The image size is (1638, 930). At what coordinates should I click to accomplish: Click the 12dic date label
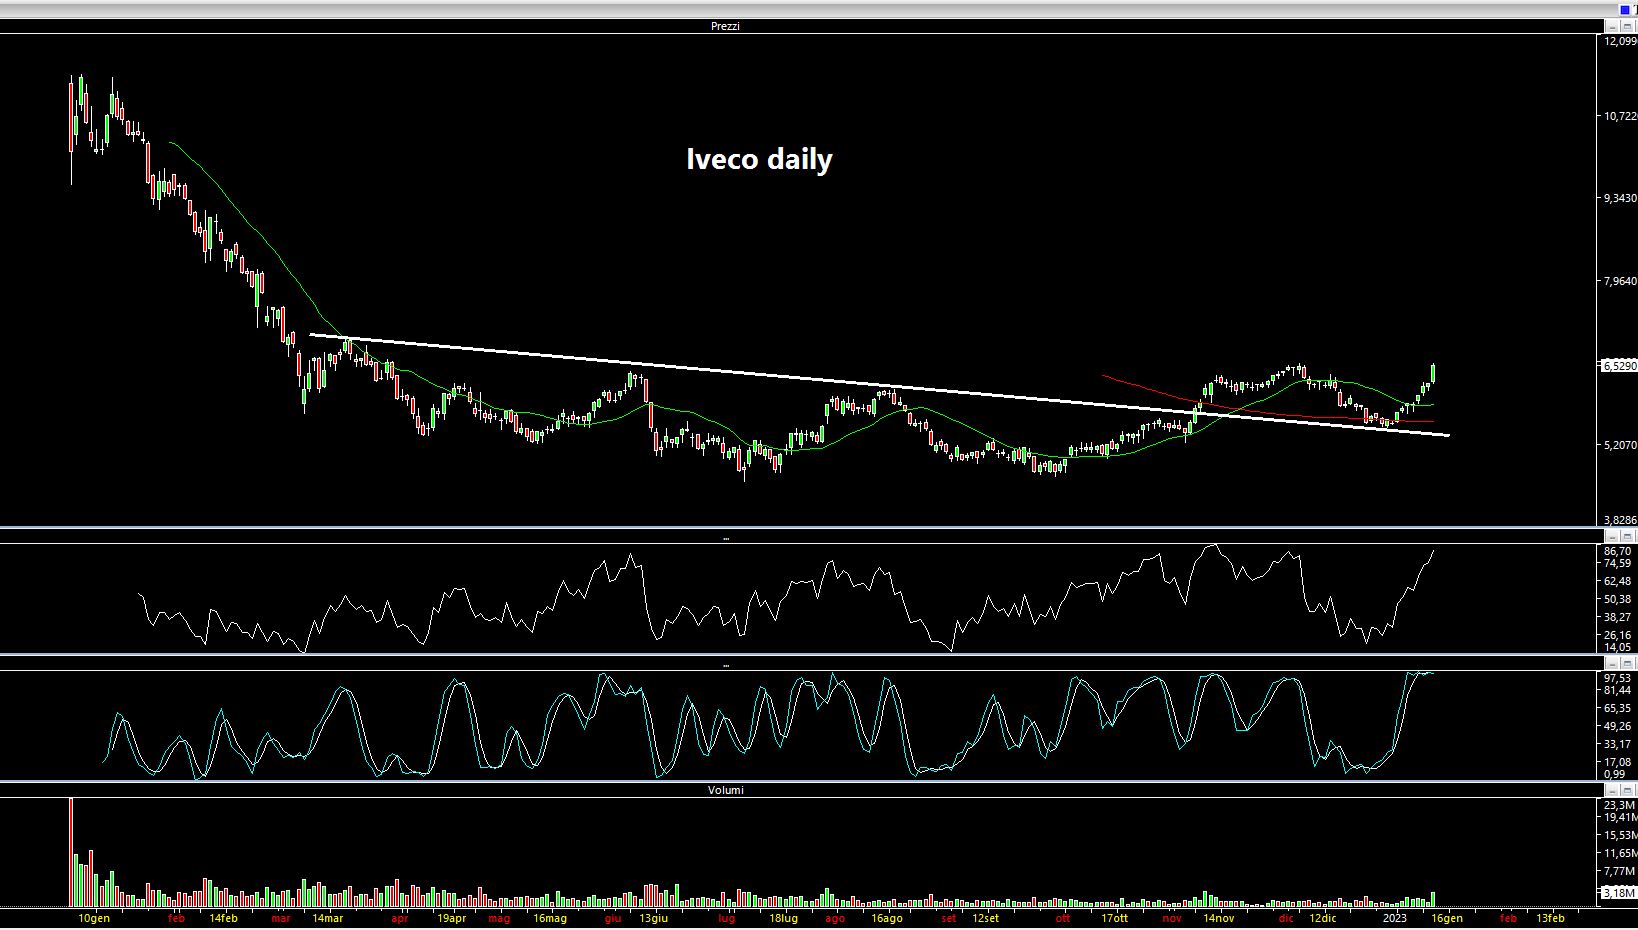(1322, 918)
